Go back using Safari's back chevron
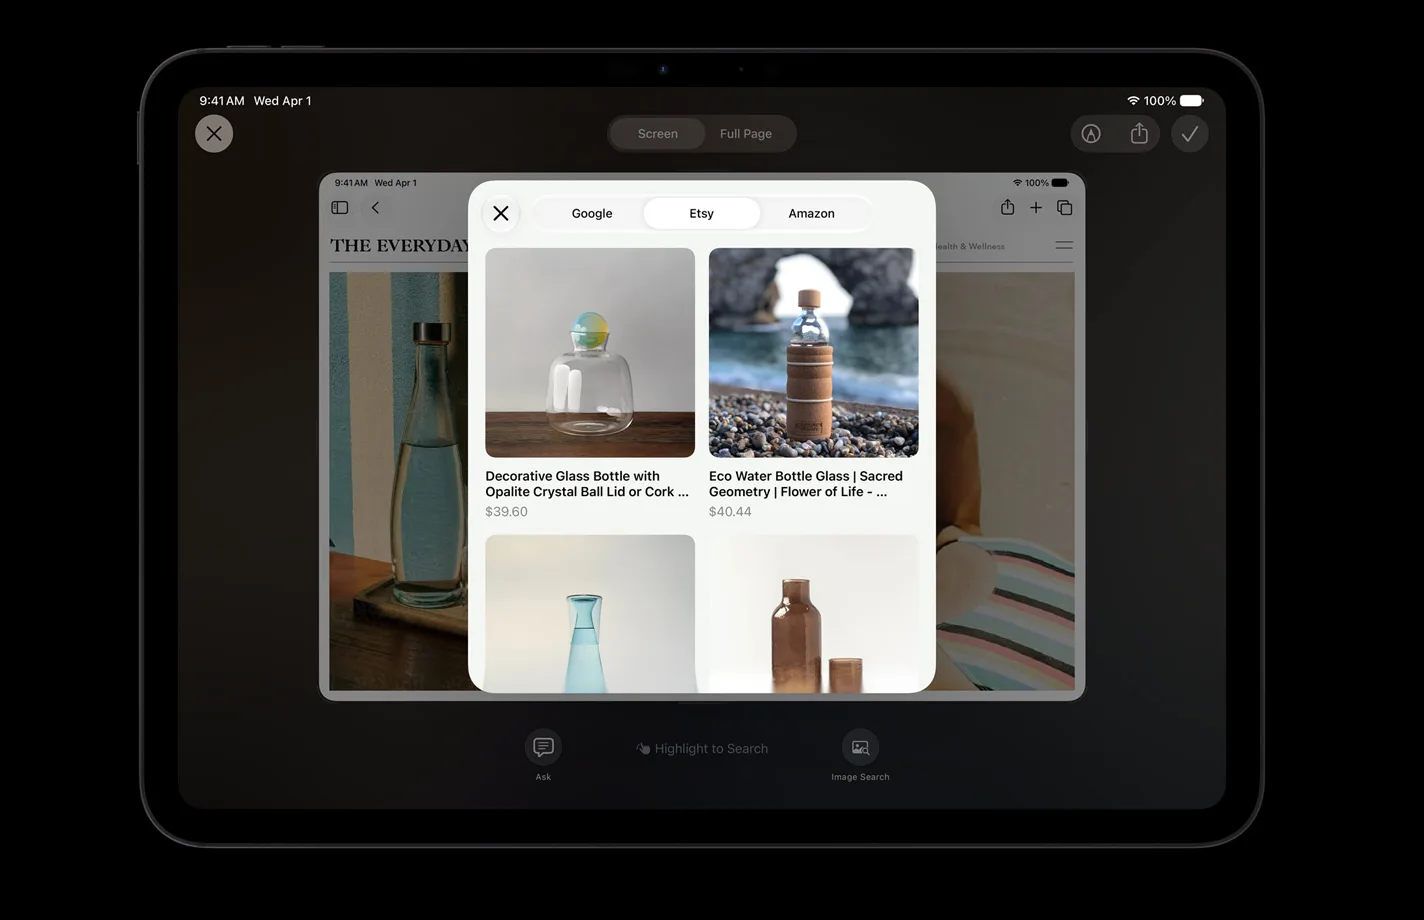Image resolution: width=1424 pixels, height=920 pixels. tap(375, 208)
